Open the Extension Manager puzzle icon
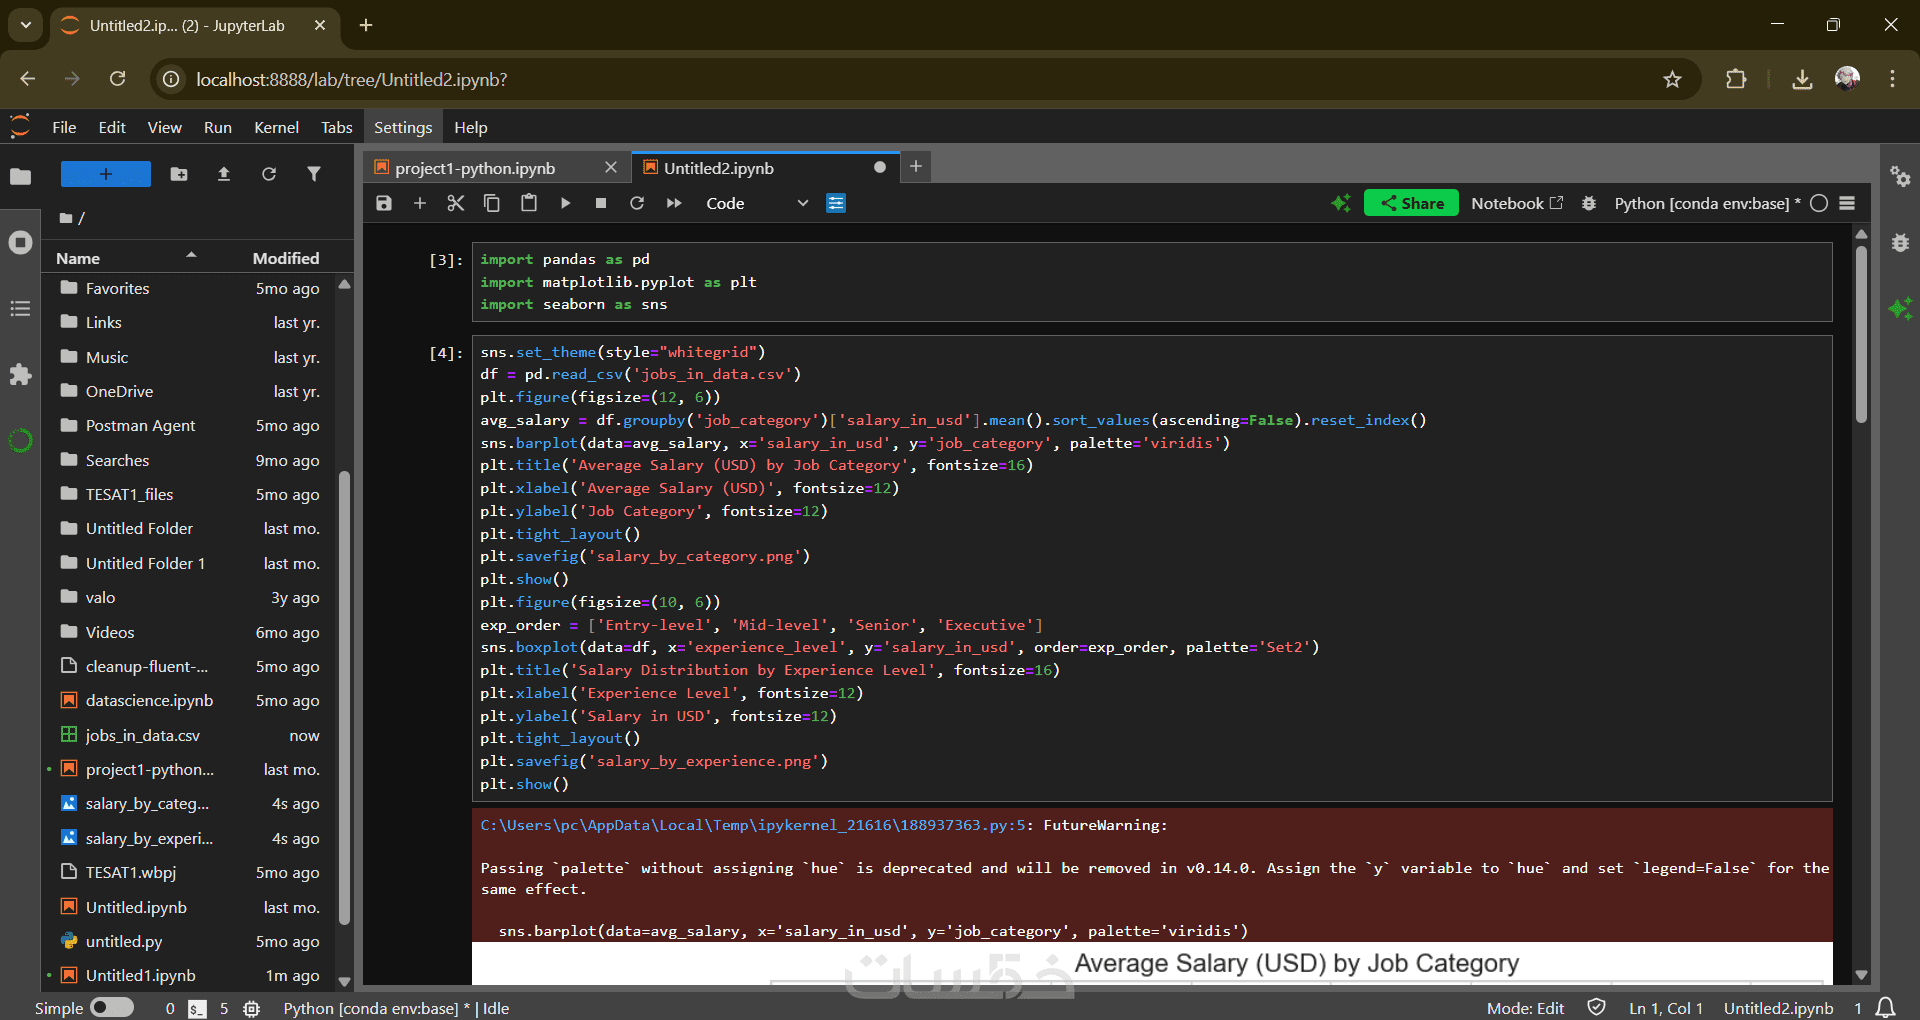The width and height of the screenshot is (1920, 1020). [x=20, y=375]
